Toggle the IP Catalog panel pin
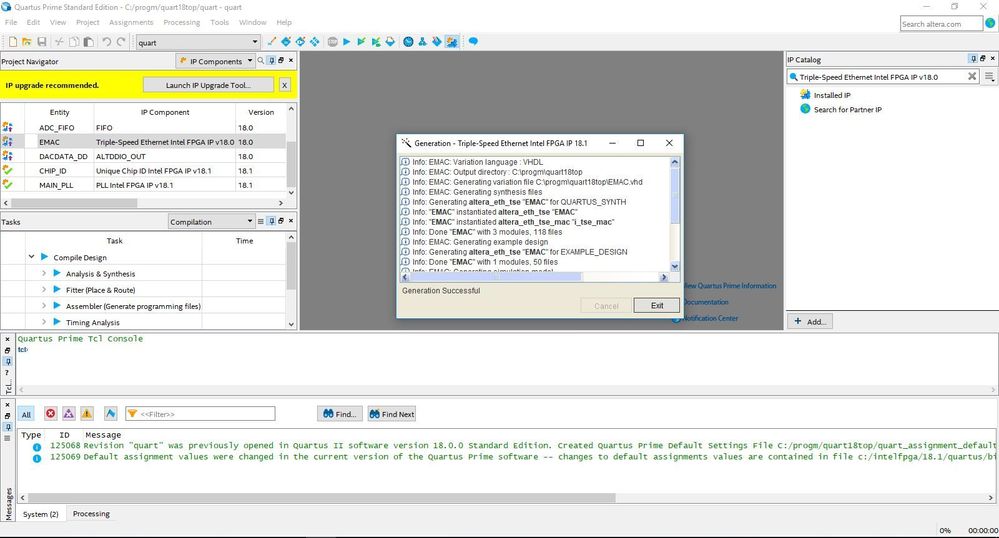 pos(973,60)
